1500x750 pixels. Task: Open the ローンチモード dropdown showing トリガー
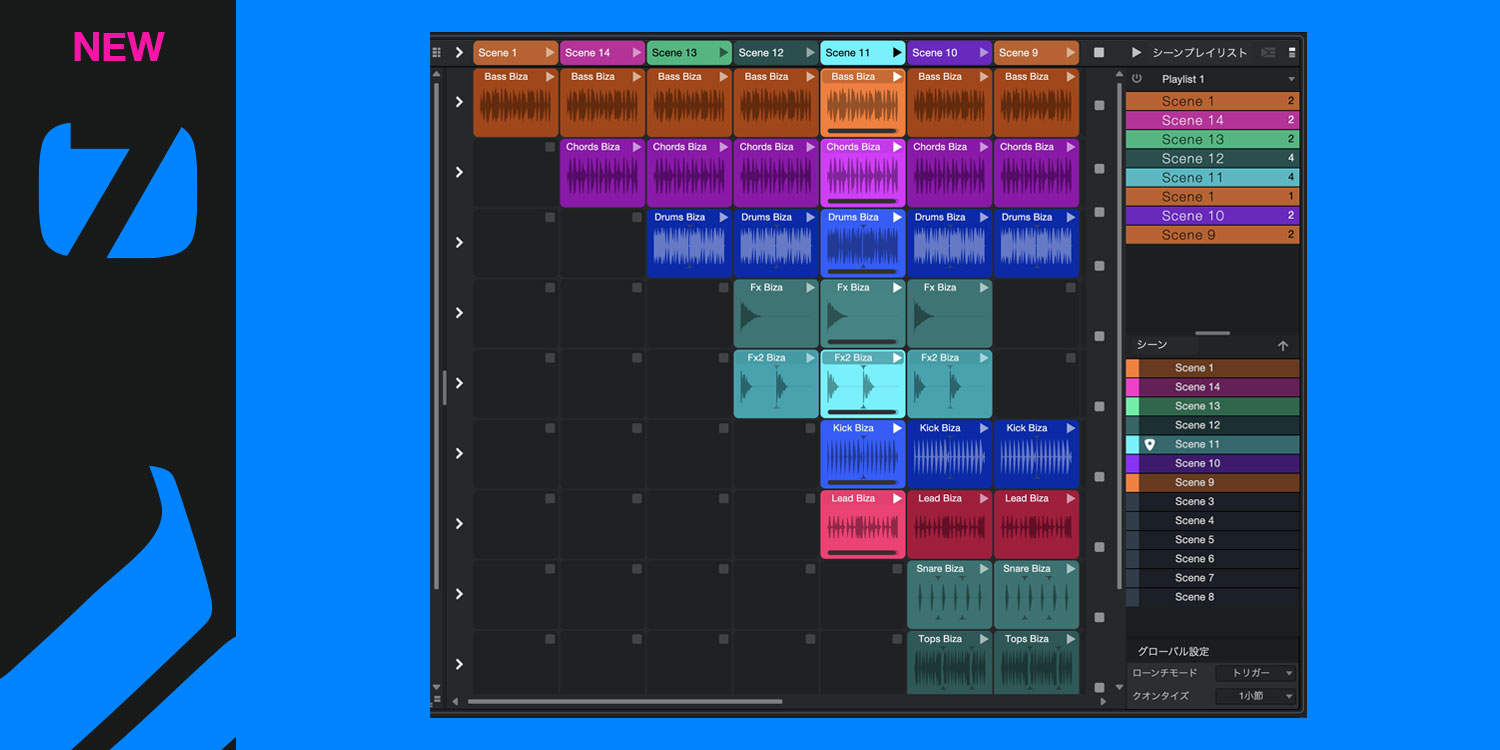click(x=1255, y=673)
